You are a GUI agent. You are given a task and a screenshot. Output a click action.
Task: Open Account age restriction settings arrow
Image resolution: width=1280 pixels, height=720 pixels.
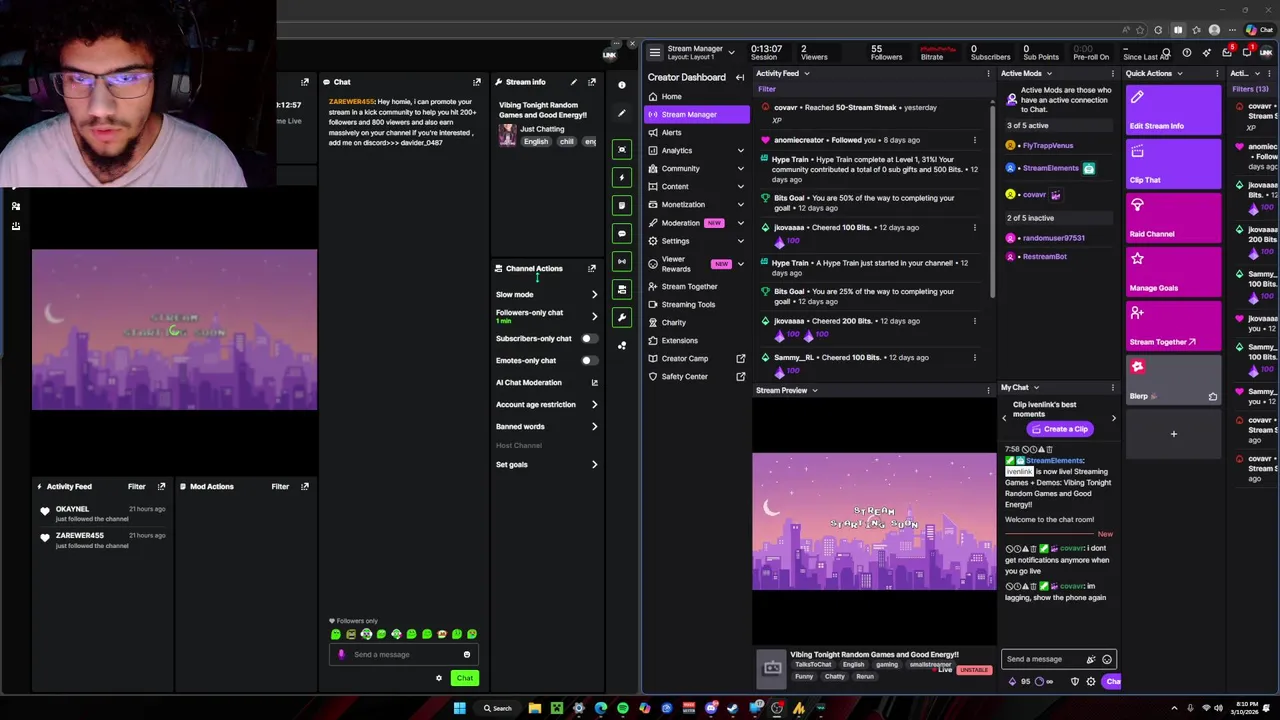coord(594,405)
